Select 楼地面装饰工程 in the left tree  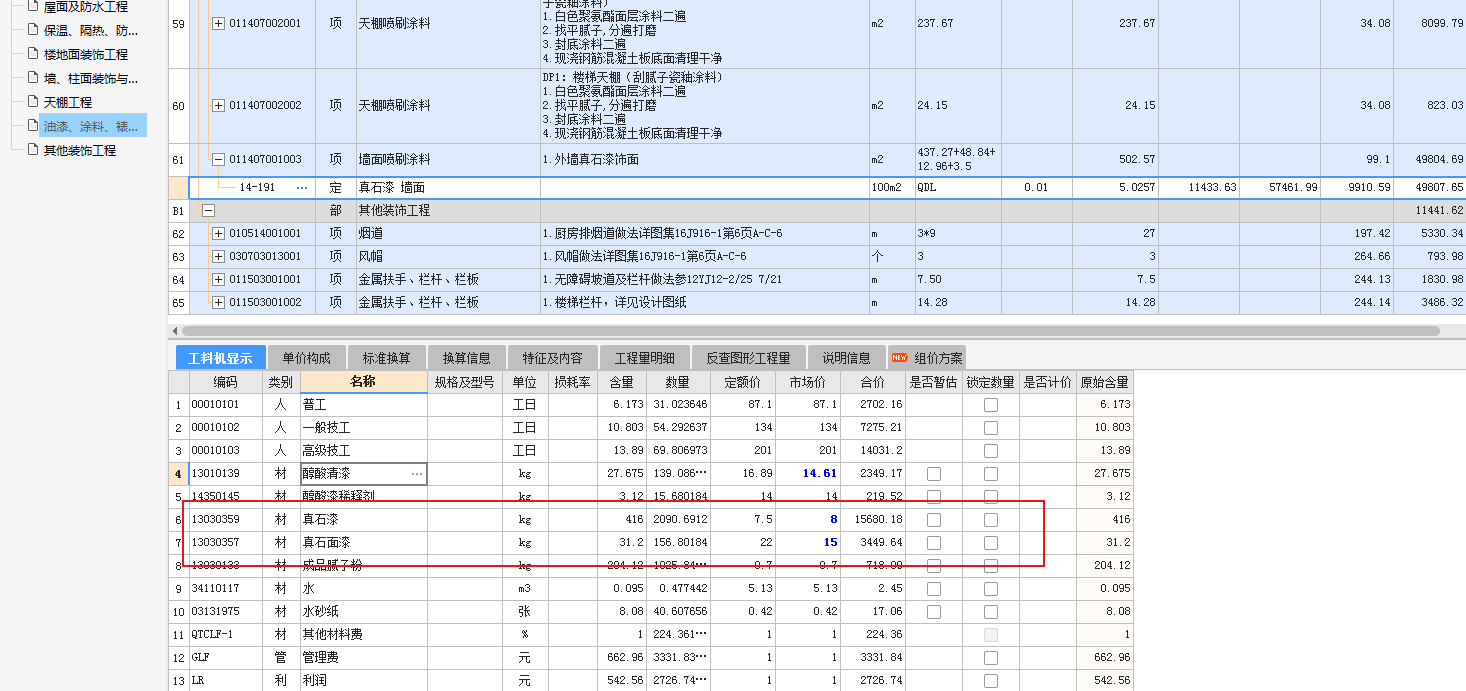click(86, 54)
